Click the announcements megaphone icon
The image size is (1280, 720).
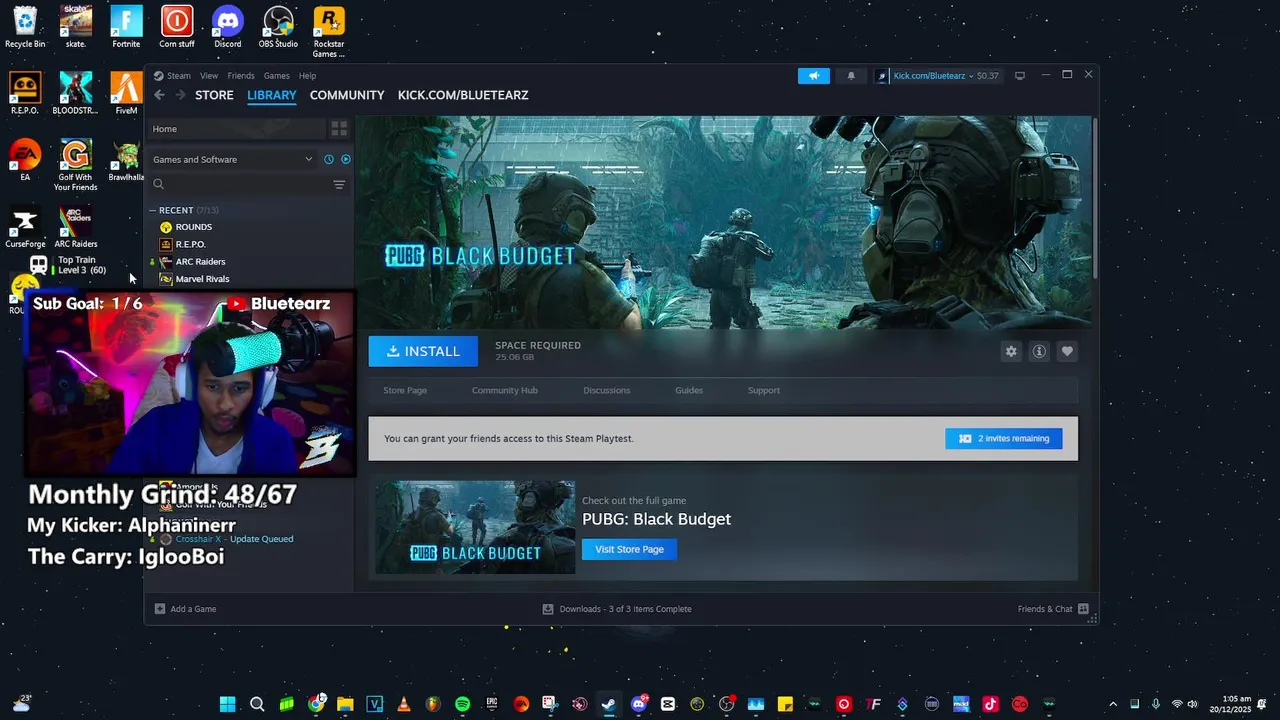pyautogui.click(x=814, y=76)
